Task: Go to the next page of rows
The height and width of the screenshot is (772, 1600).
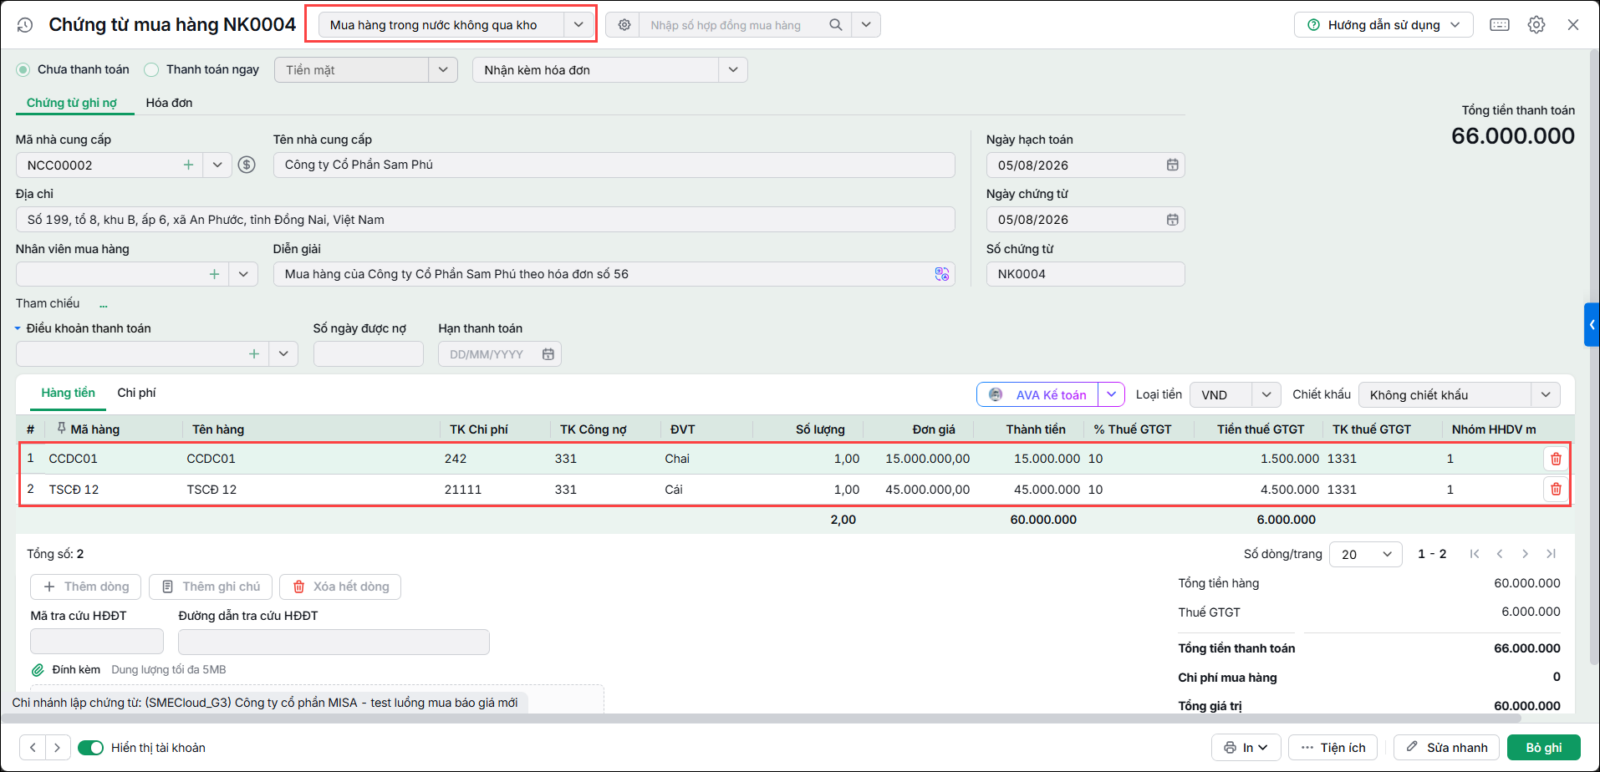Action: coord(1525,554)
